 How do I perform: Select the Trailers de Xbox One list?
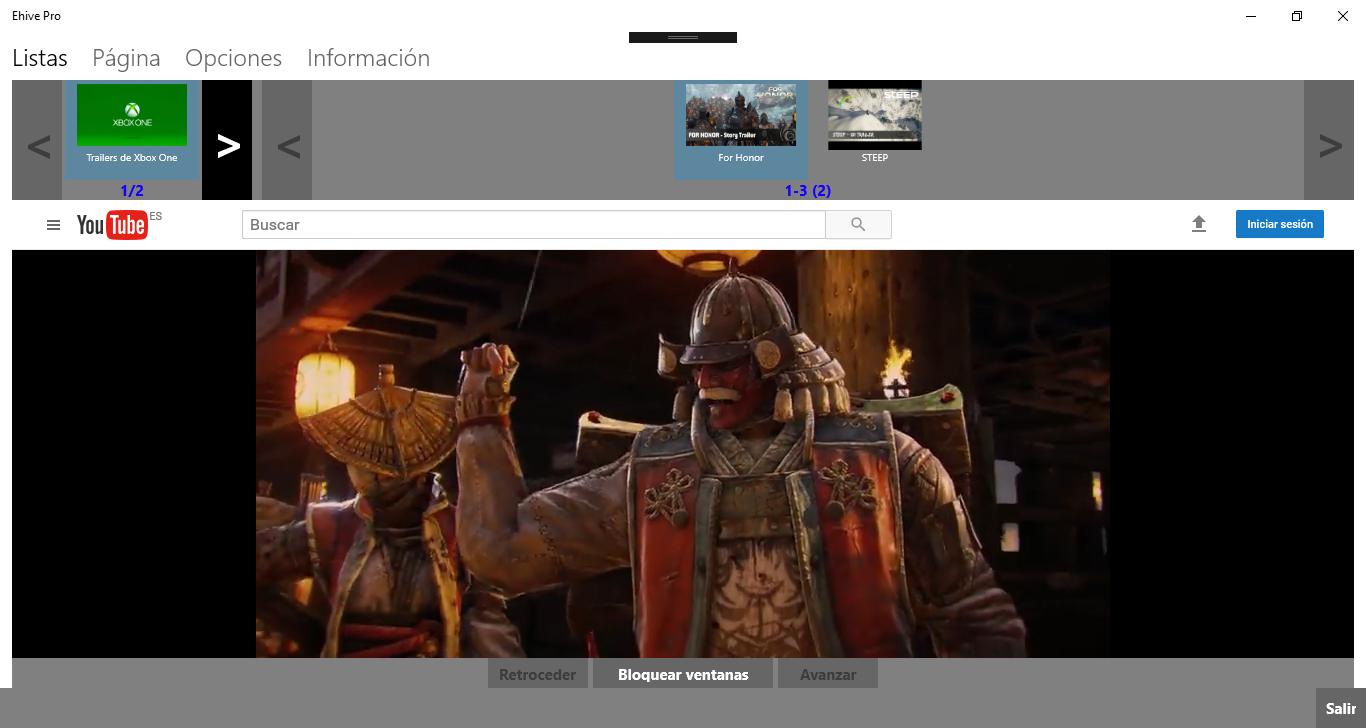coord(132,129)
